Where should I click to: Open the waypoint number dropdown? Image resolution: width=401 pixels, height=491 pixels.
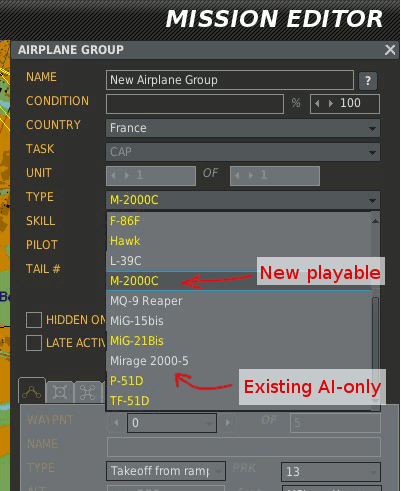[172, 423]
